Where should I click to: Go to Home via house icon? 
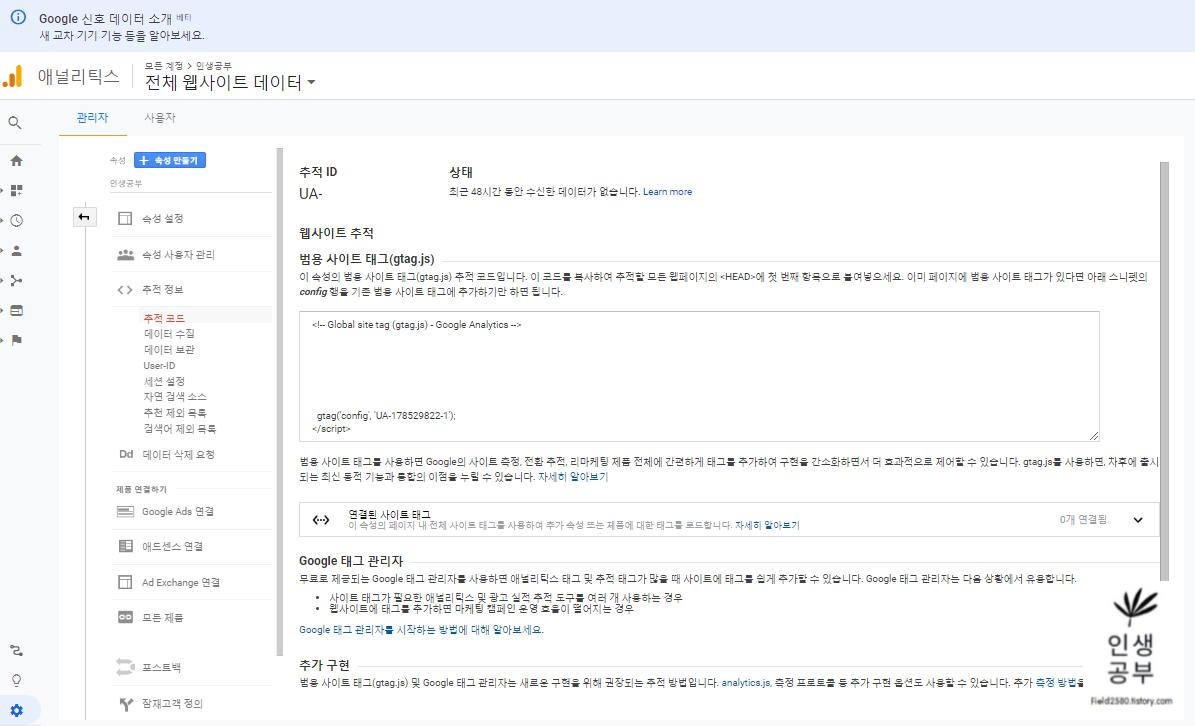[16, 161]
